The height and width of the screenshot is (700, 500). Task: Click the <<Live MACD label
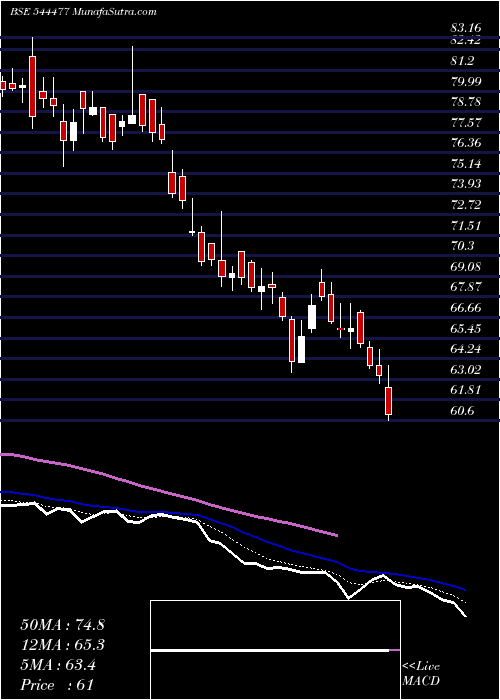click(x=421, y=673)
